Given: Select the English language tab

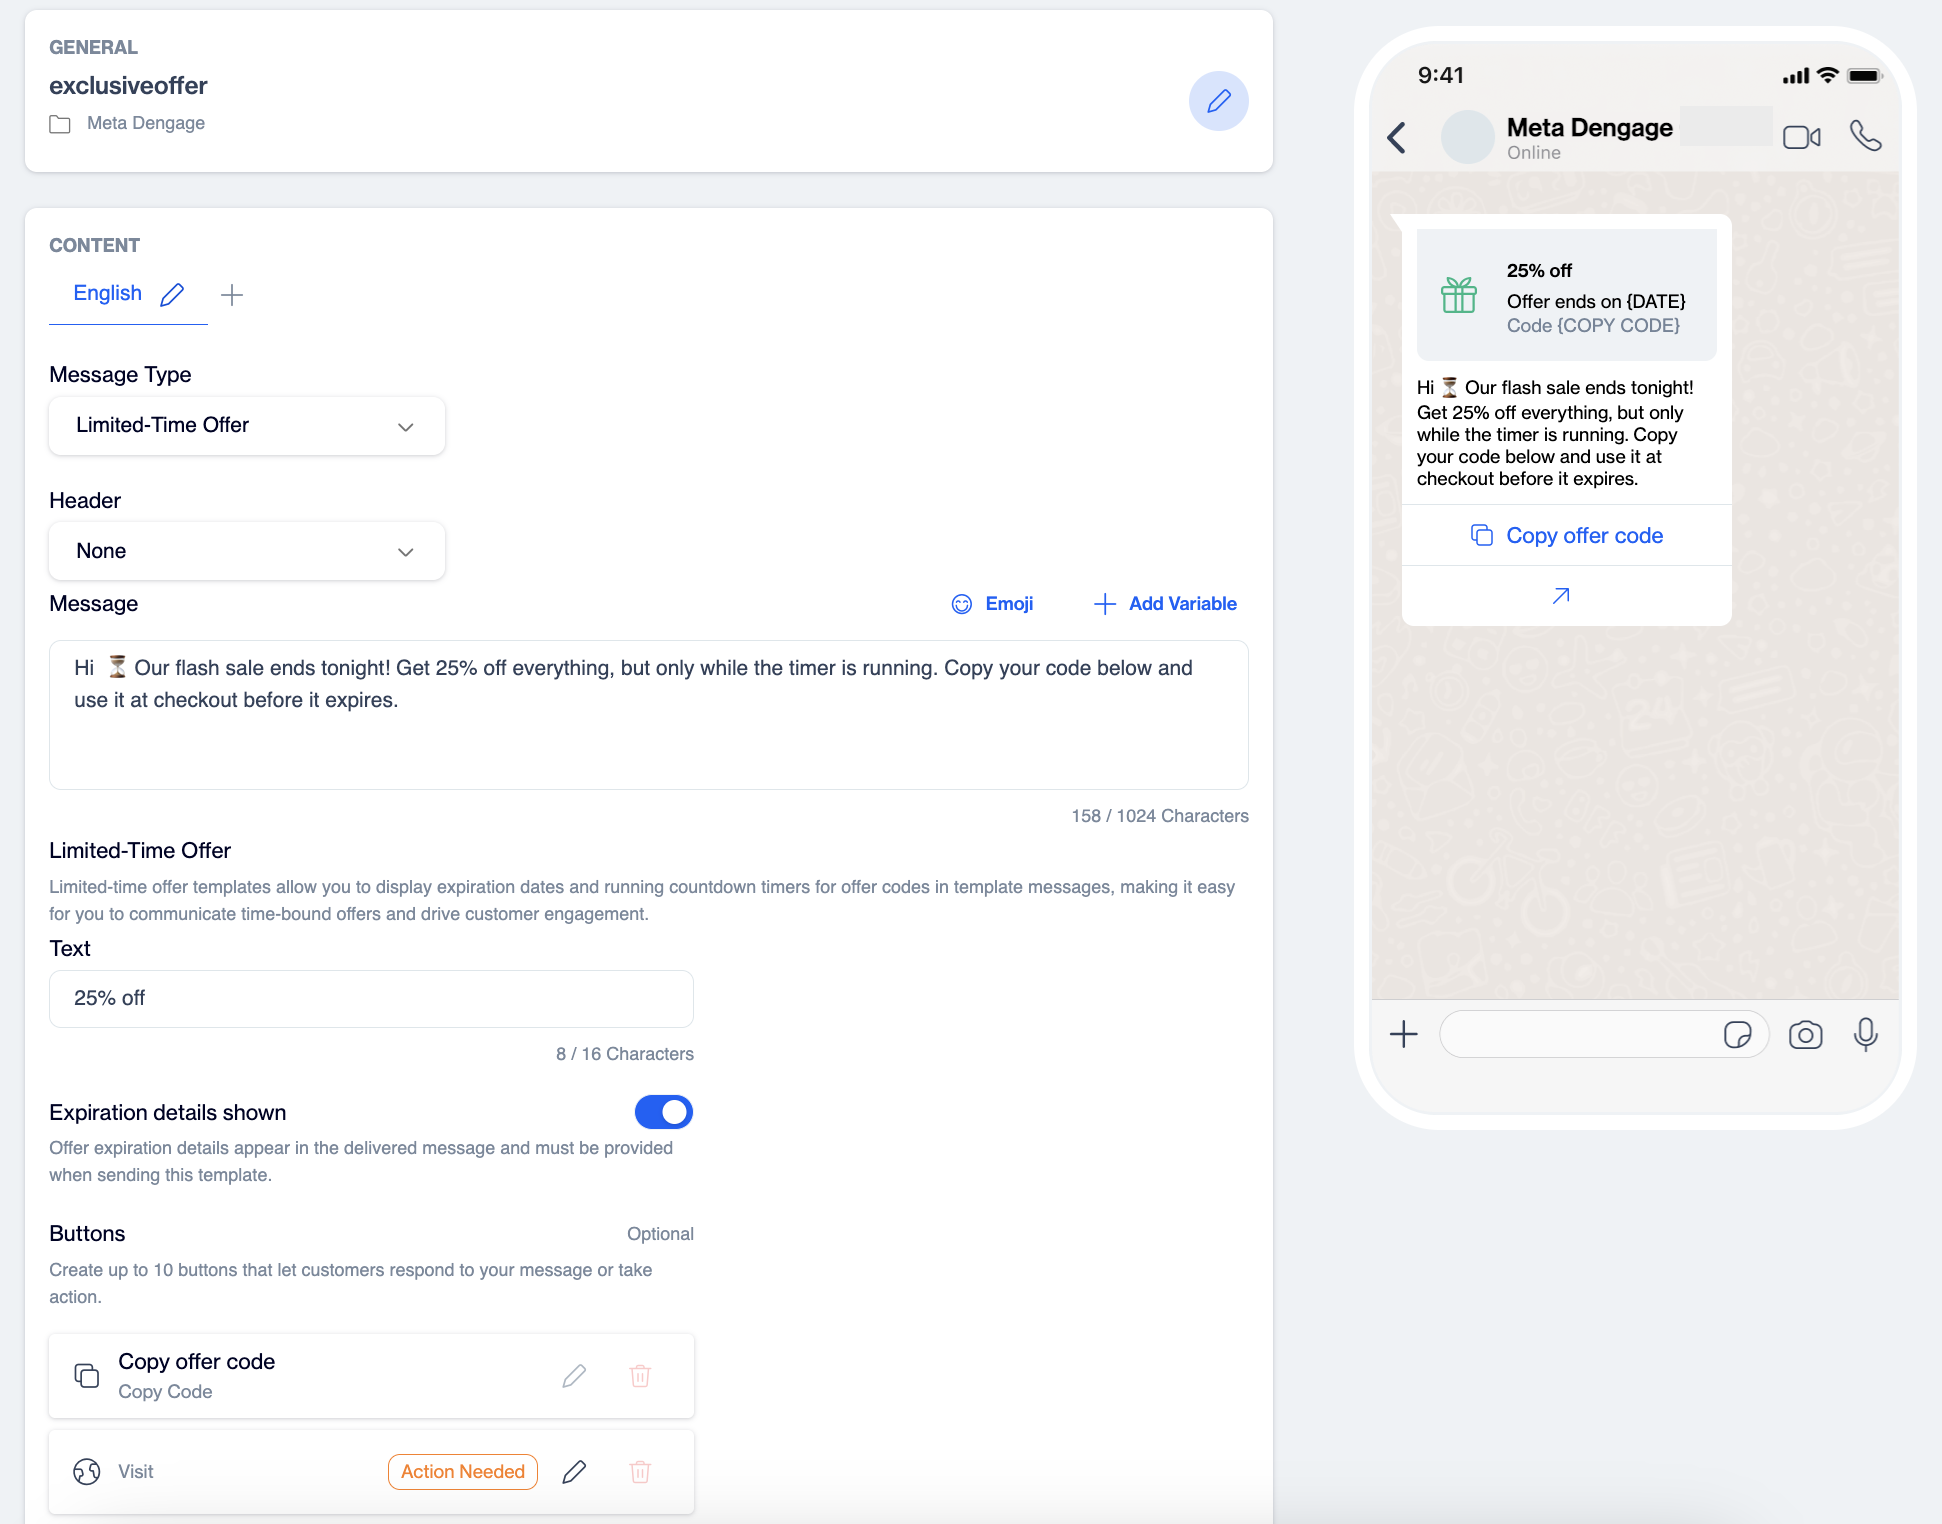Looking at the screenshot, I should [108, 293].
